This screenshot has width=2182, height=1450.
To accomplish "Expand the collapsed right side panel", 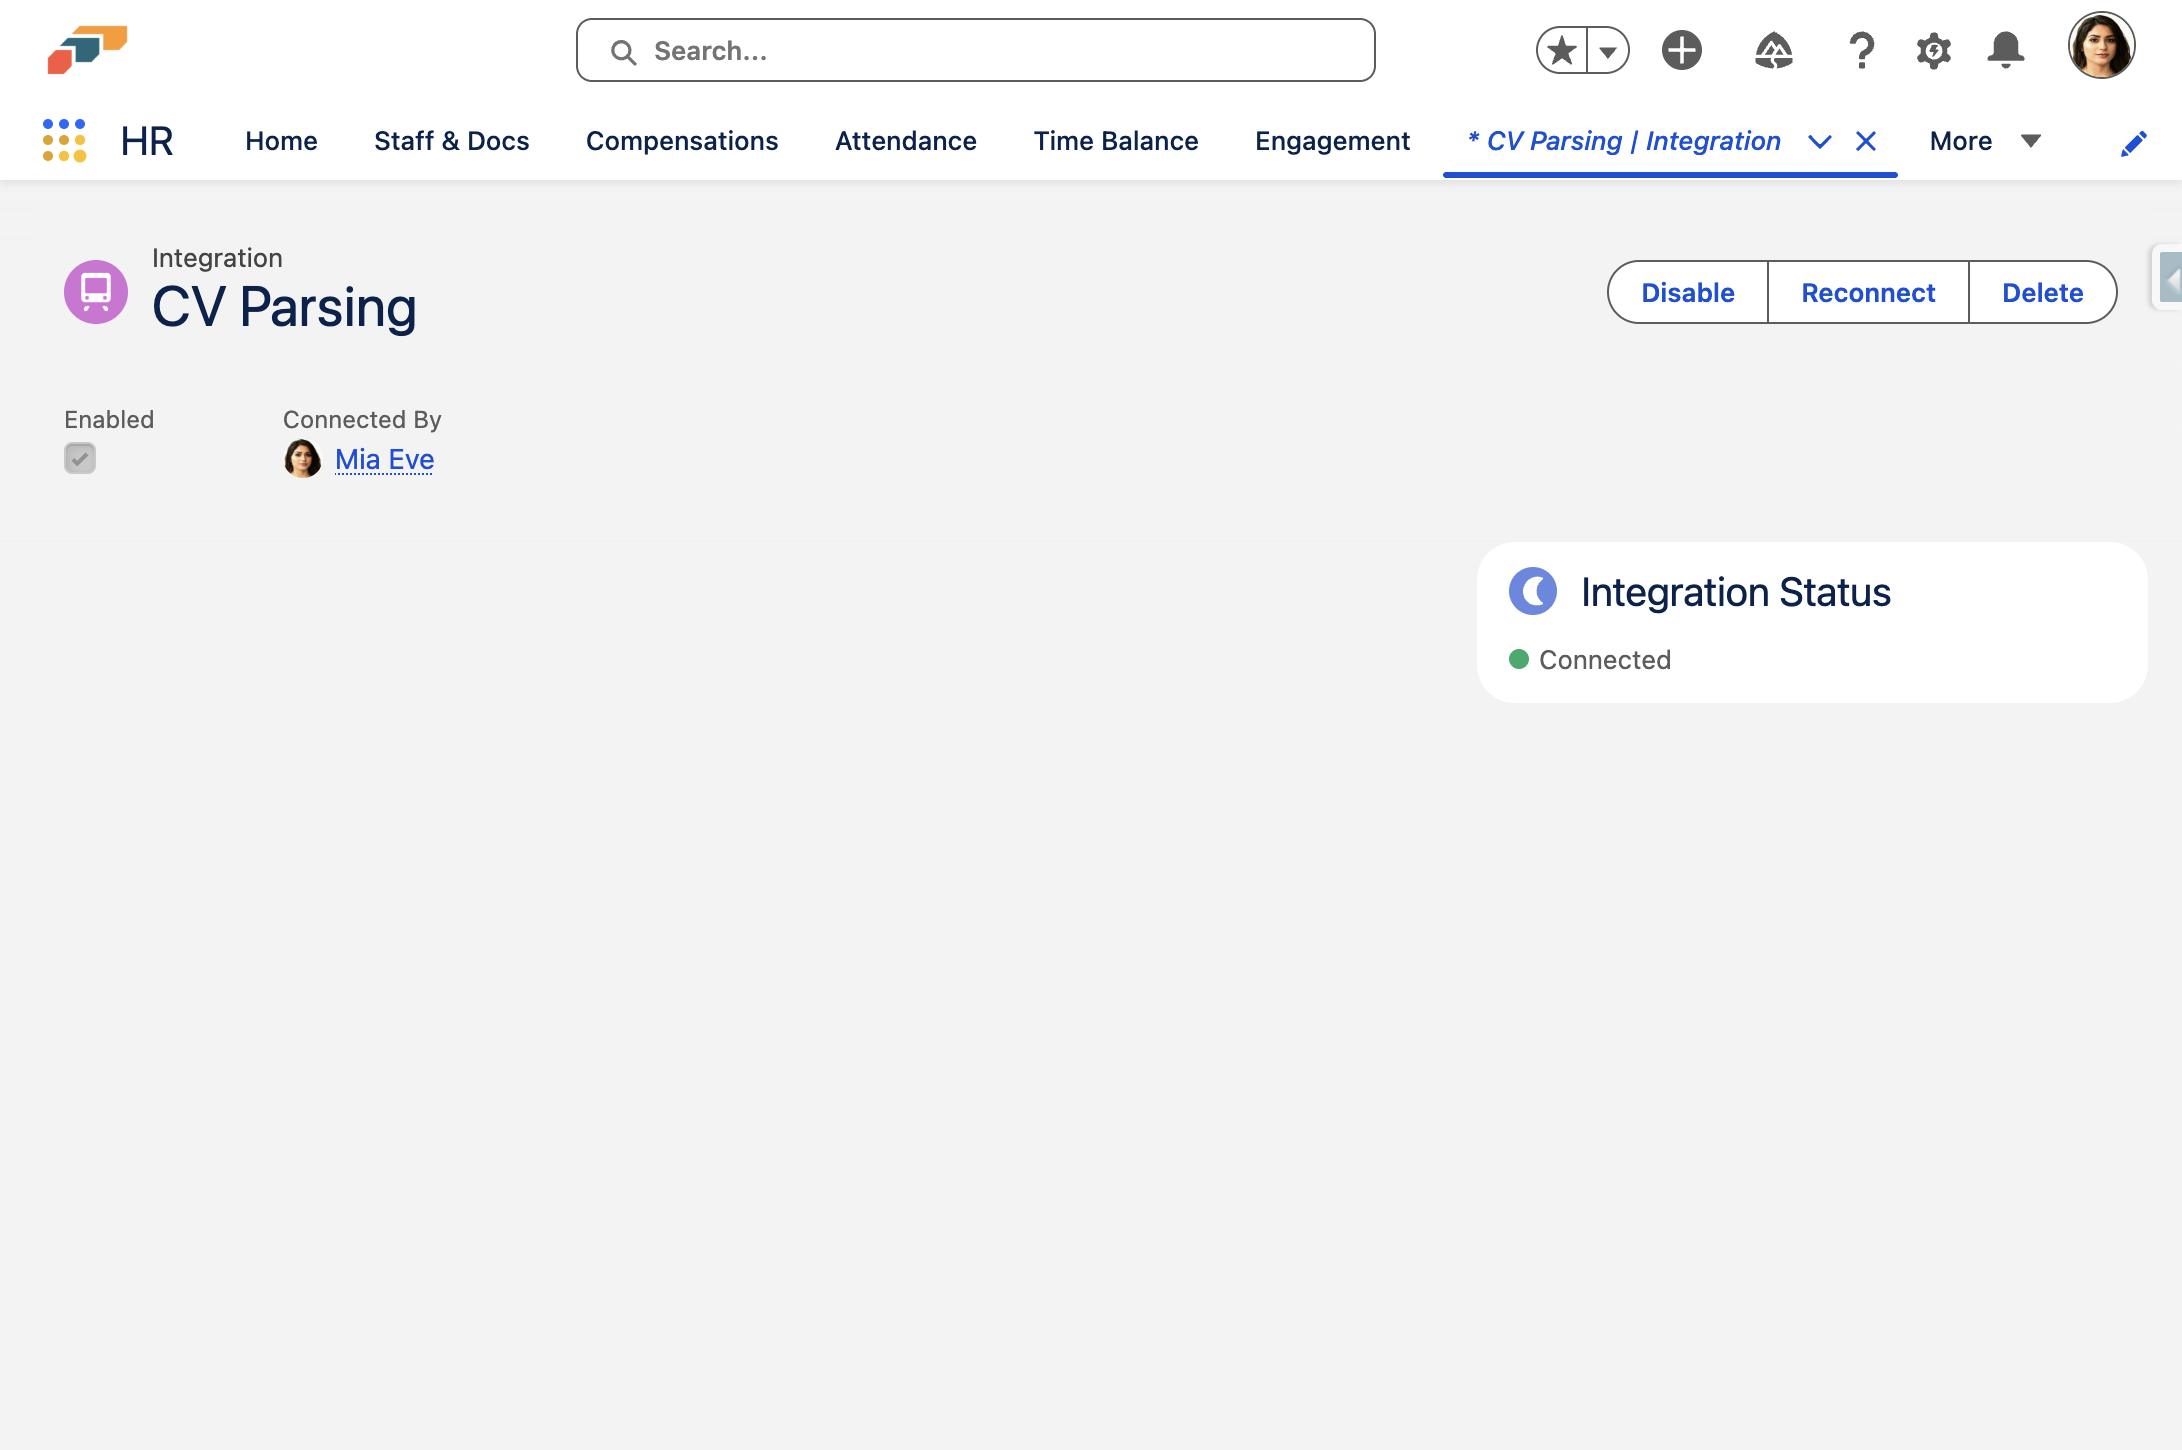I will [x=2168, y=277].
